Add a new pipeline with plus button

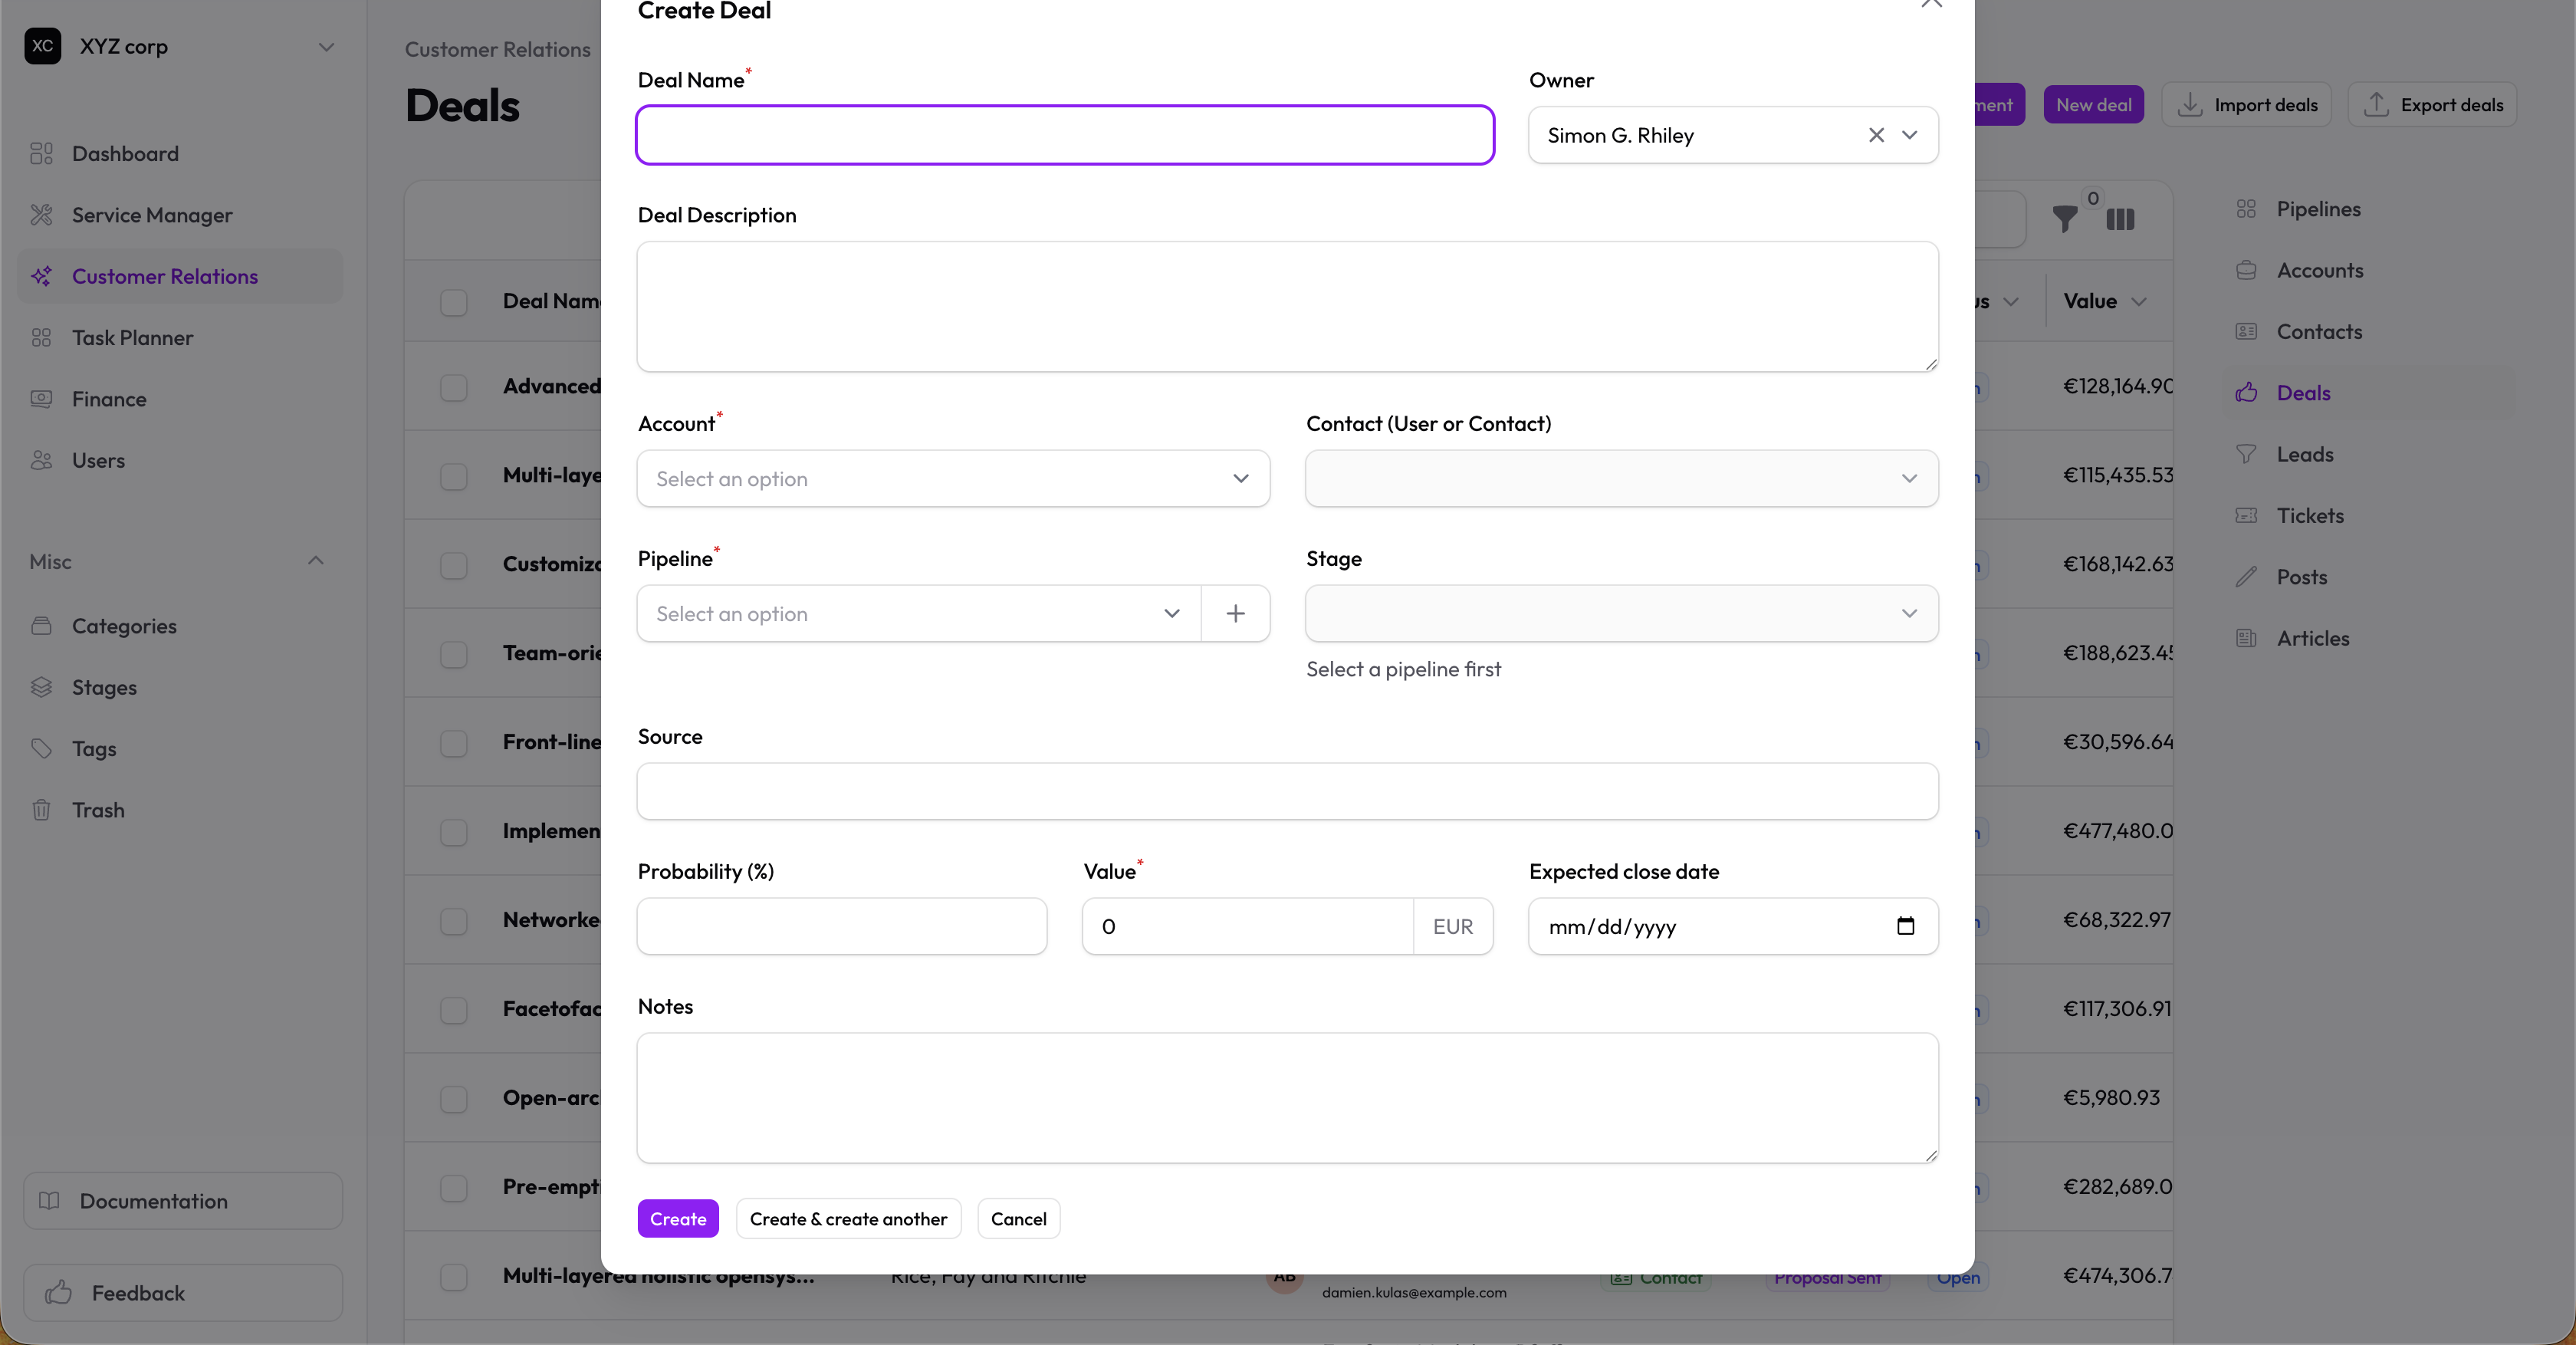click(x=1236, y=614)
